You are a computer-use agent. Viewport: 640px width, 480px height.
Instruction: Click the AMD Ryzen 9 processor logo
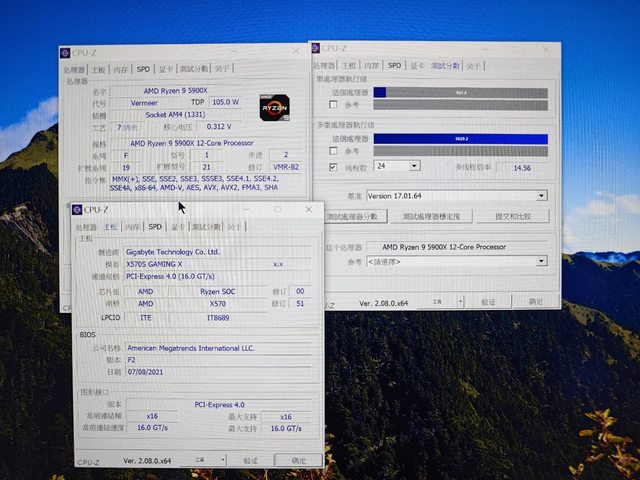[275, 107]
